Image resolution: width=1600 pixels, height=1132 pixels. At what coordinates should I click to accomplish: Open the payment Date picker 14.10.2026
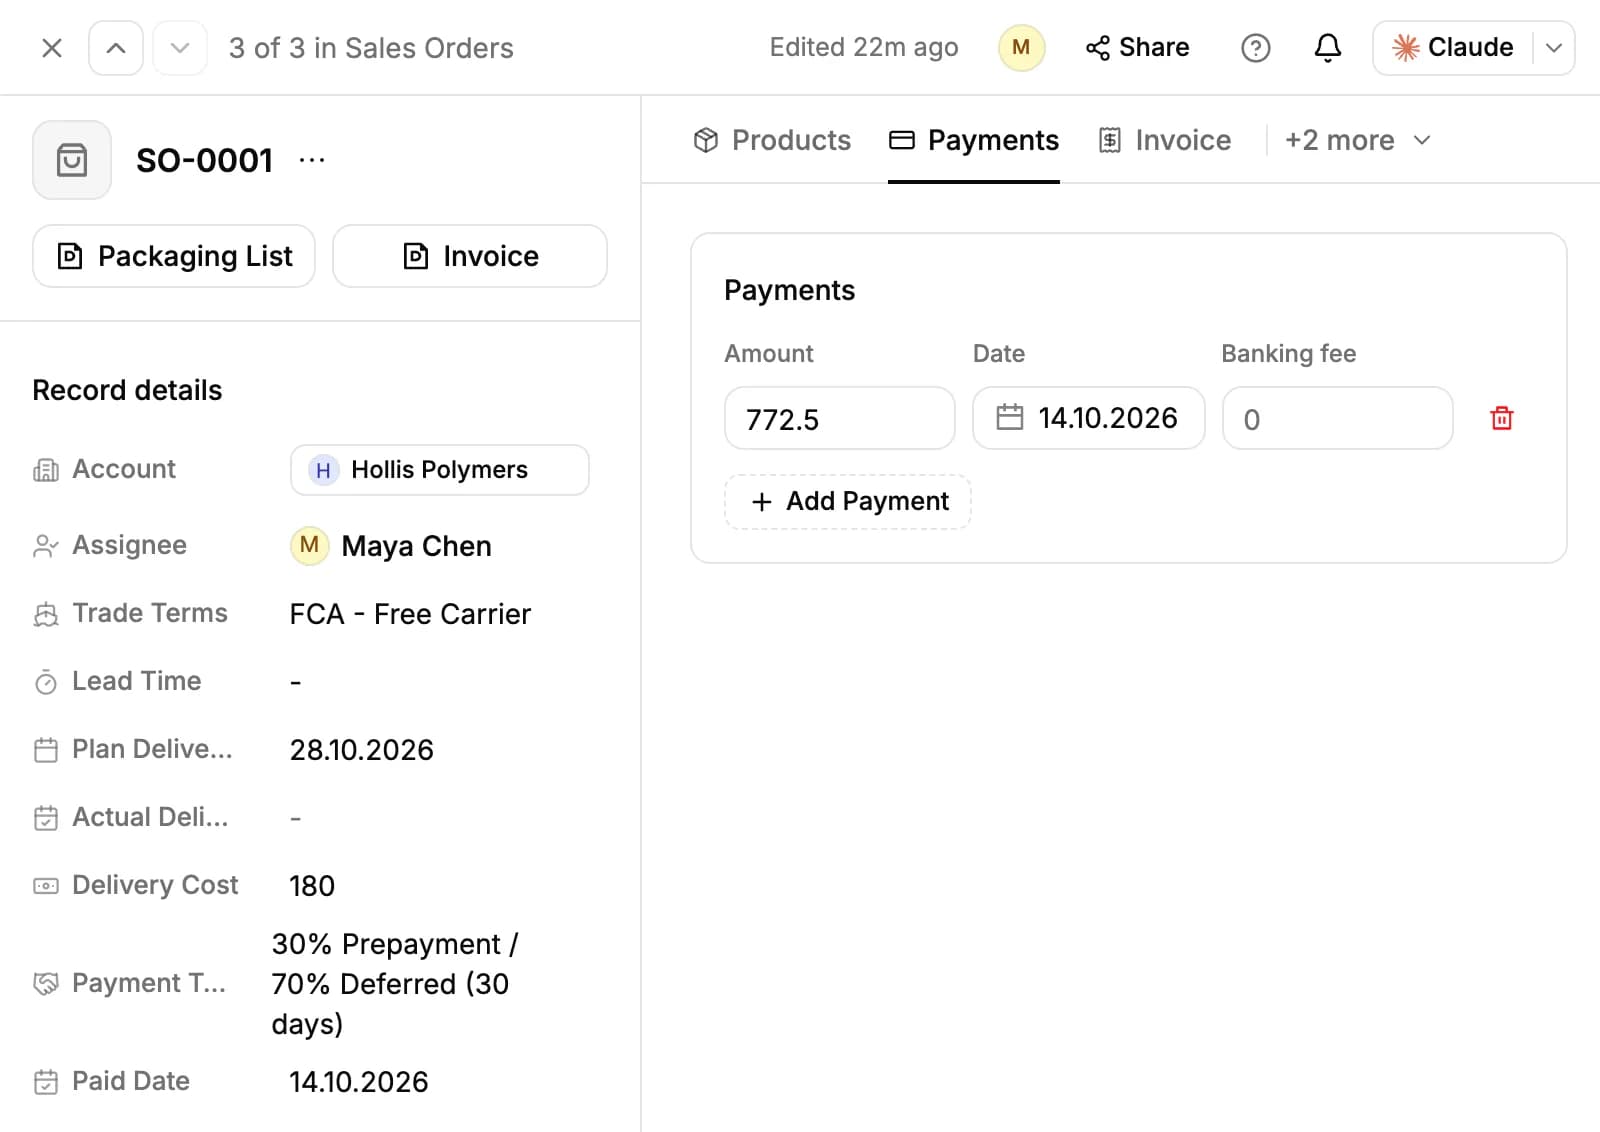point(1089,418)
